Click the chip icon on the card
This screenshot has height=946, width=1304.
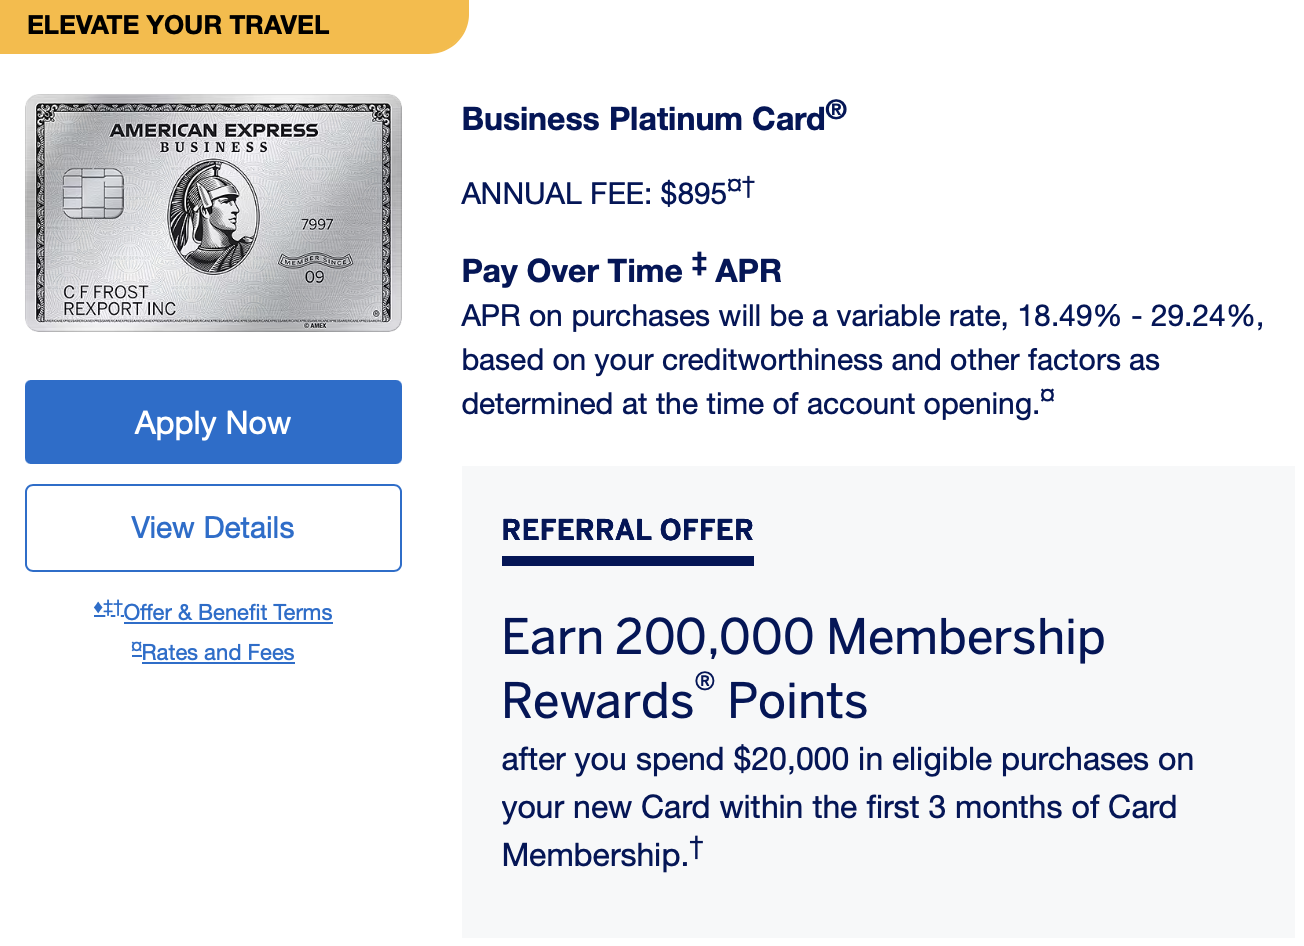(93, 193)
